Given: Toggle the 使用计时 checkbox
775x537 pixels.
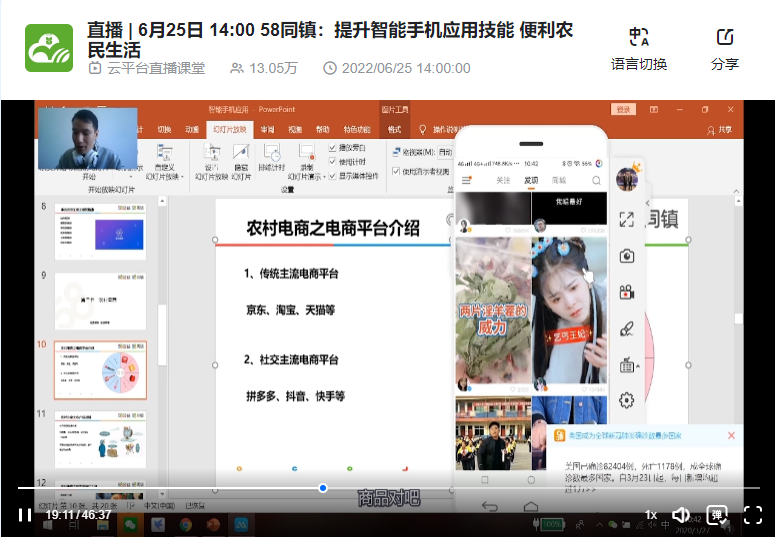Looking at the screenshot, I should click(332, 161).
